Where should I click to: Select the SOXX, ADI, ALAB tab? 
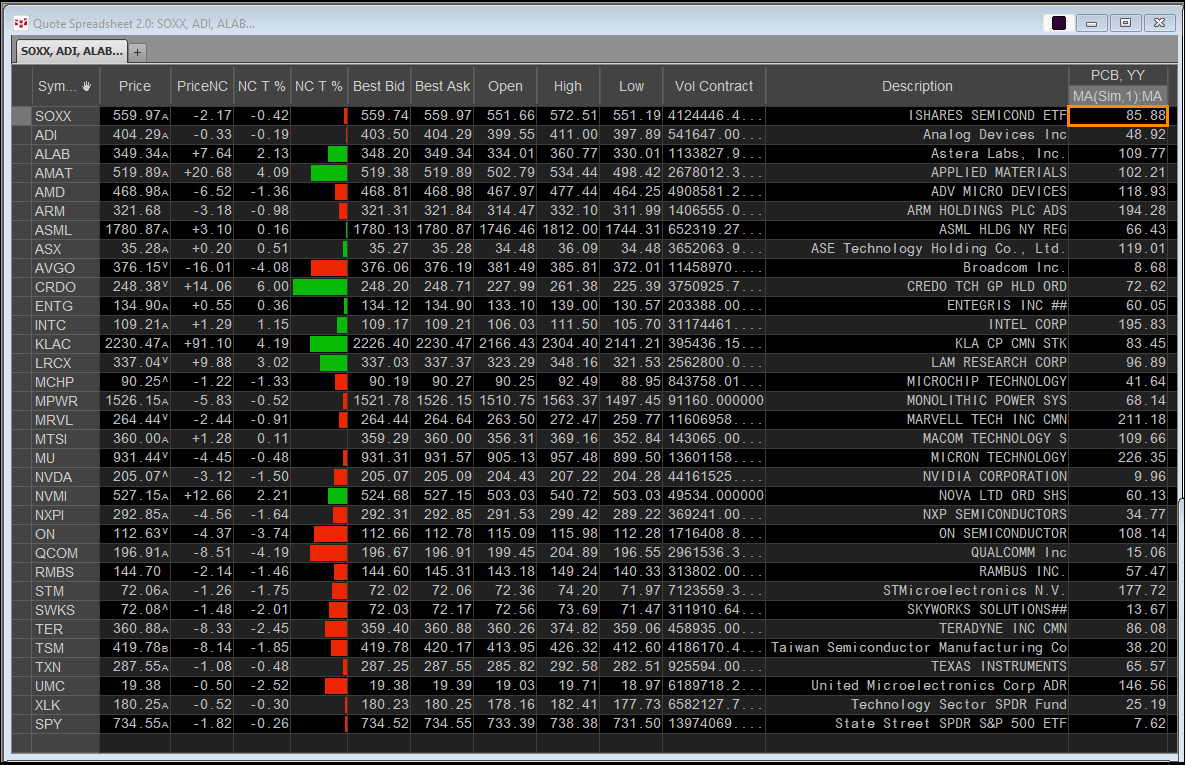[x=72, y=51]
